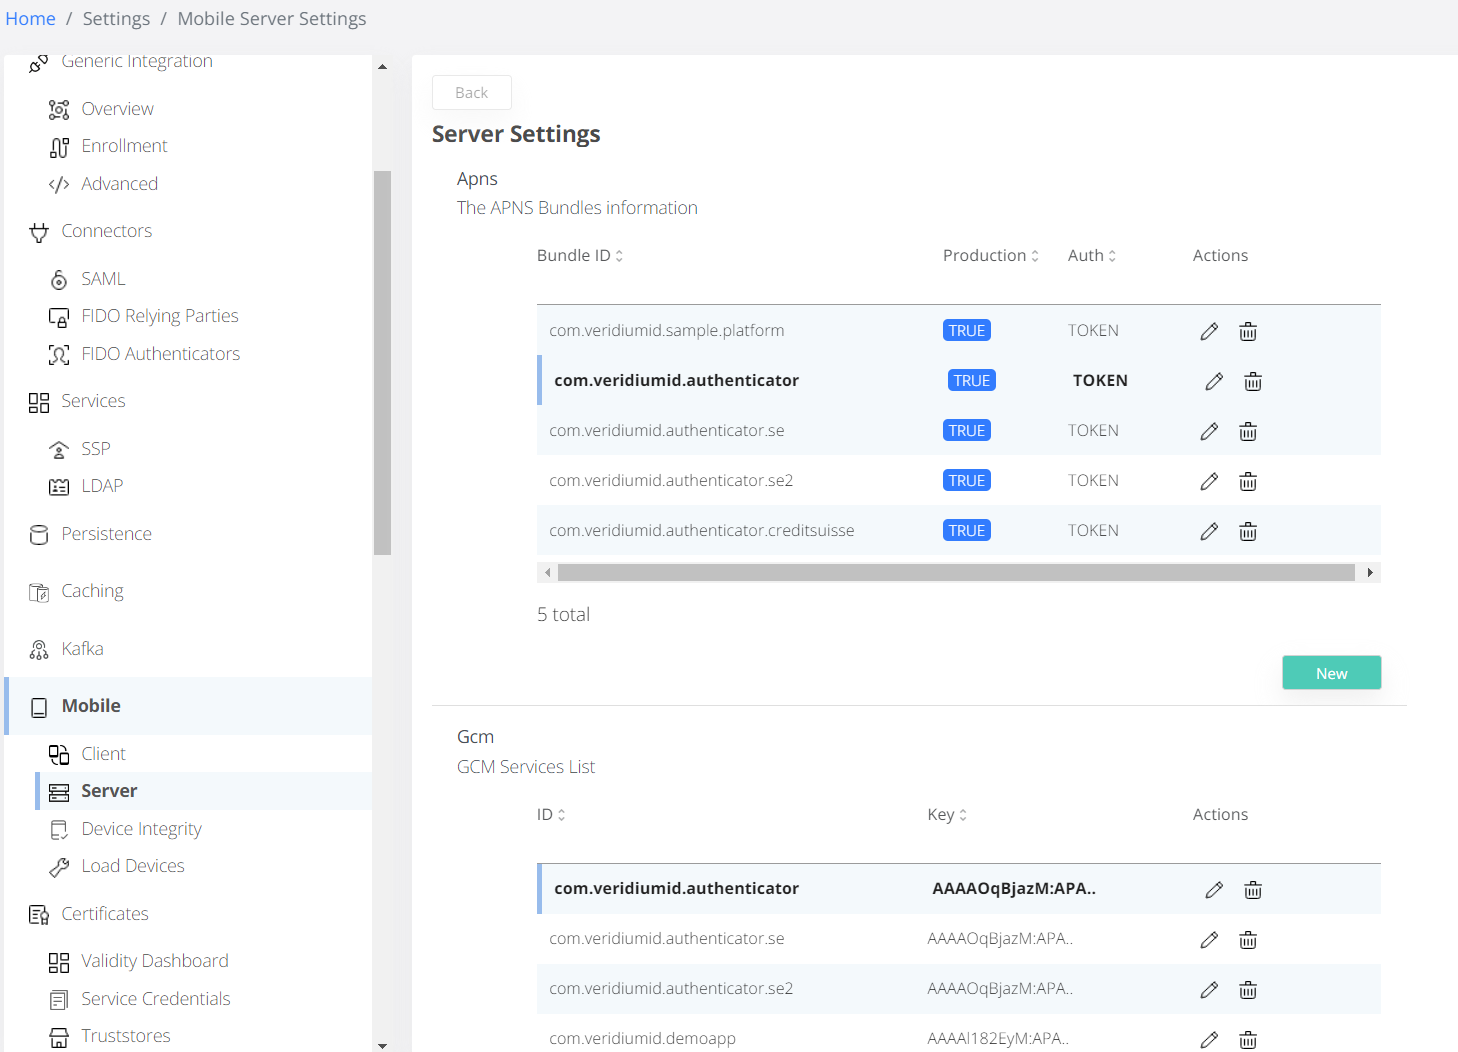This screenshot has width=1458, height=1052.
Task: Delete com.veridiumid.authenticator.se APNS entry
Action: pyautogui.click(x=1248, y=432)
